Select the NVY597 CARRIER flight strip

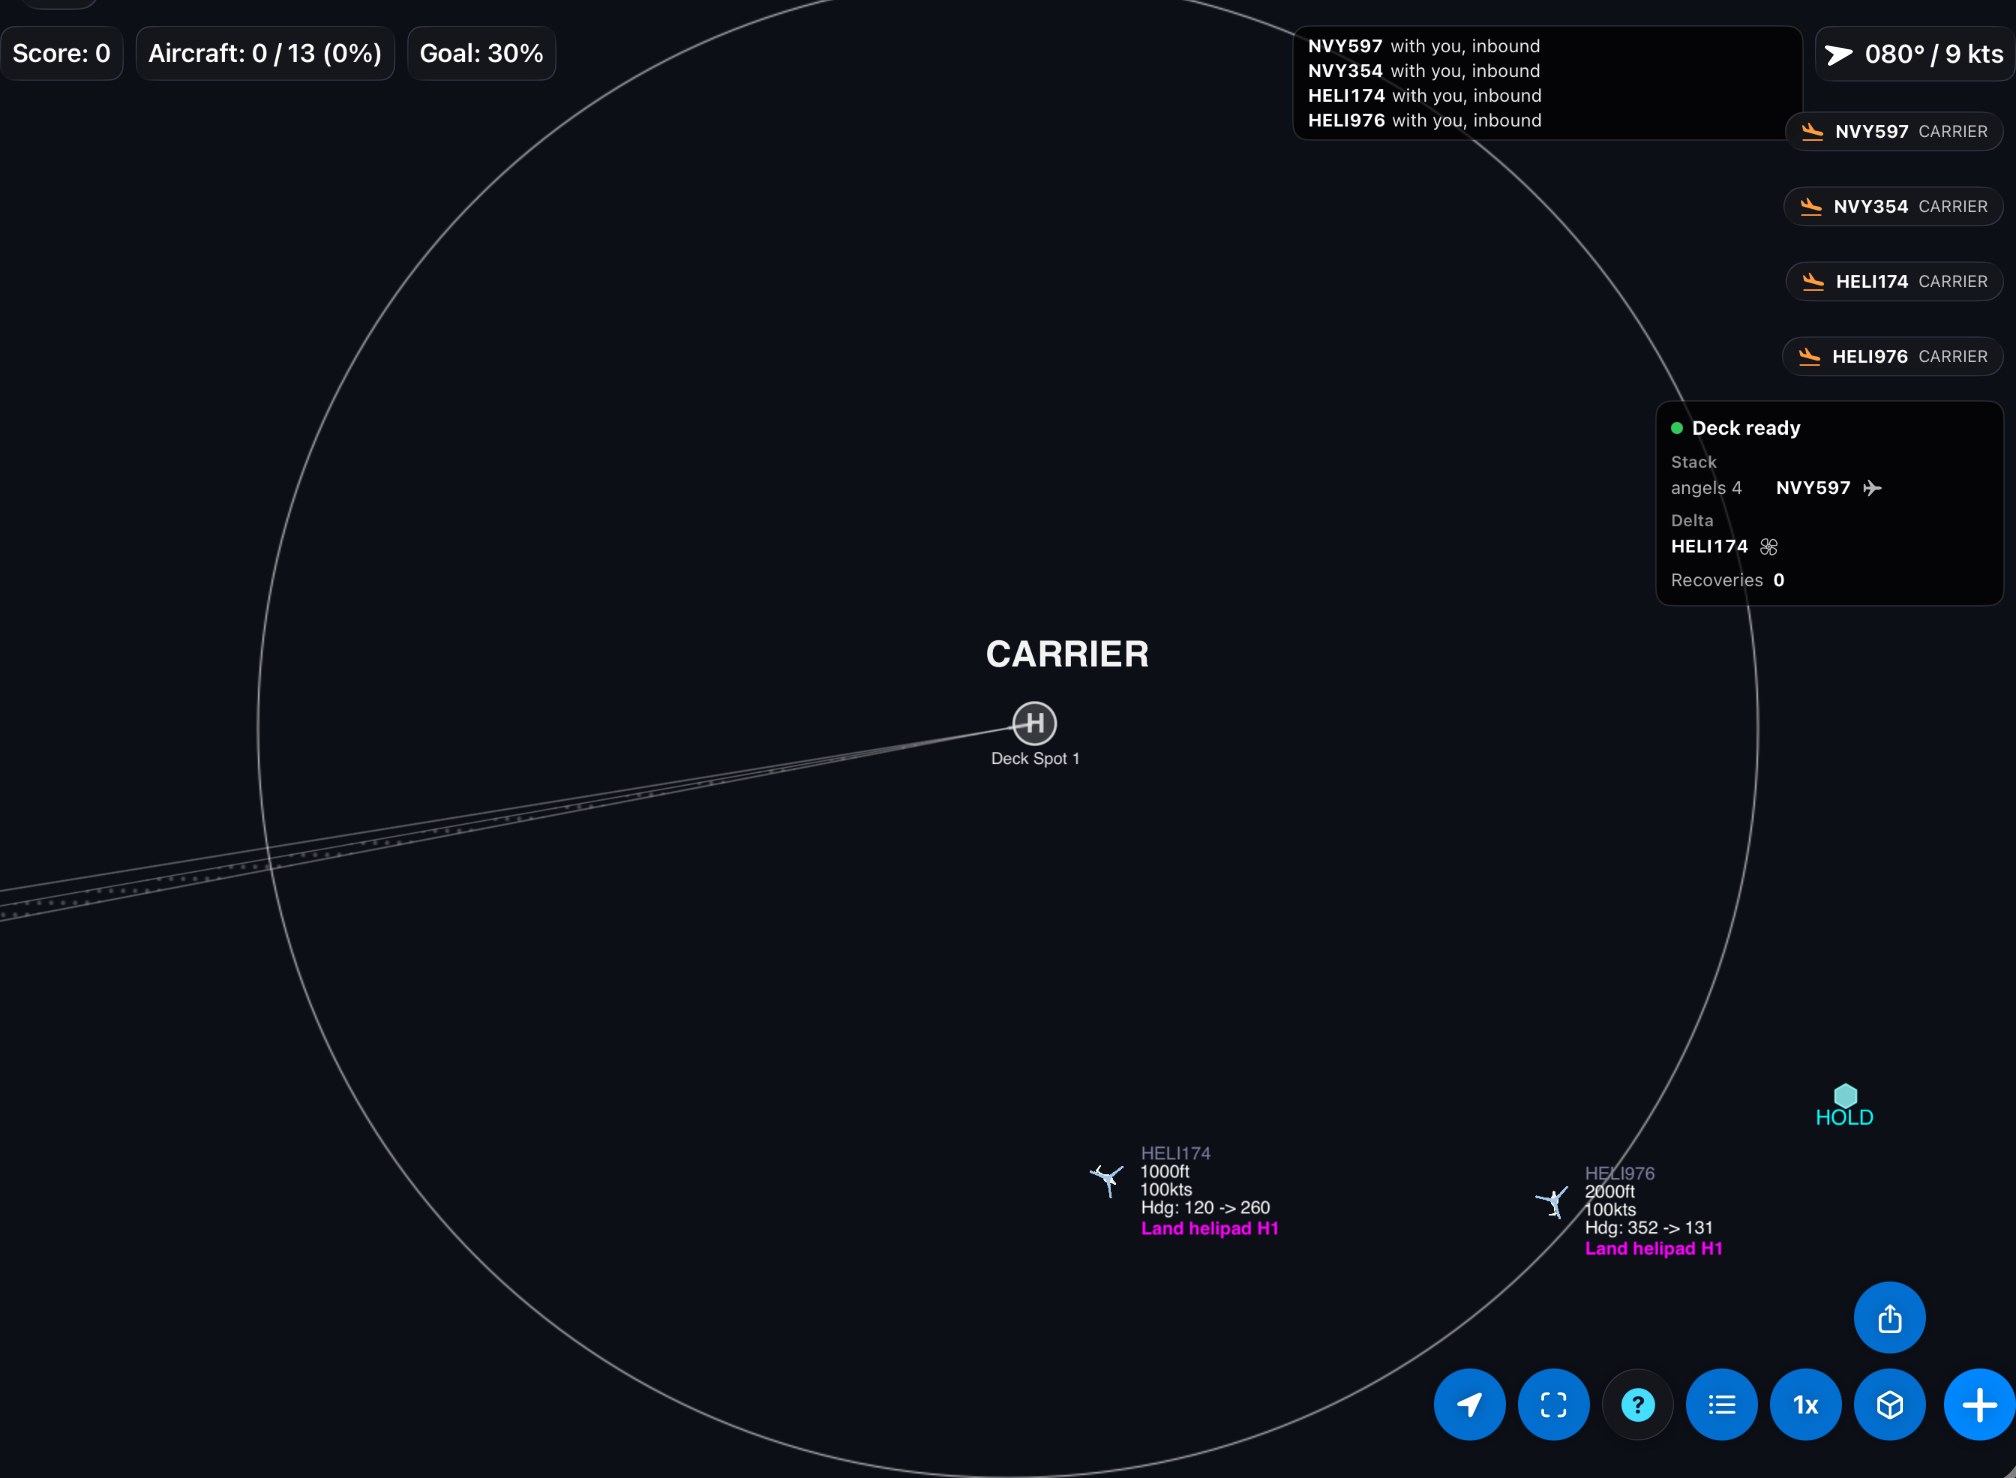pos(1894,131)
